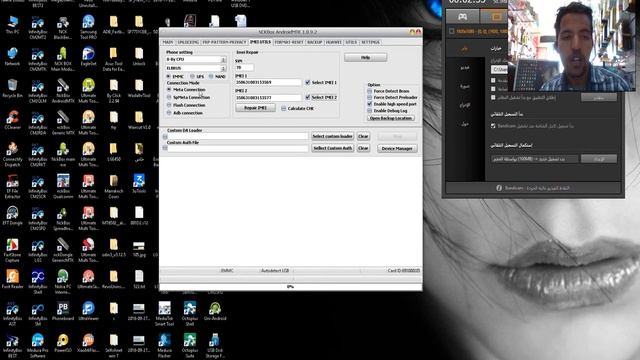640x360 pixels.
Task: Open the phone model dropdown below CPU
Action: coord(223,68)
